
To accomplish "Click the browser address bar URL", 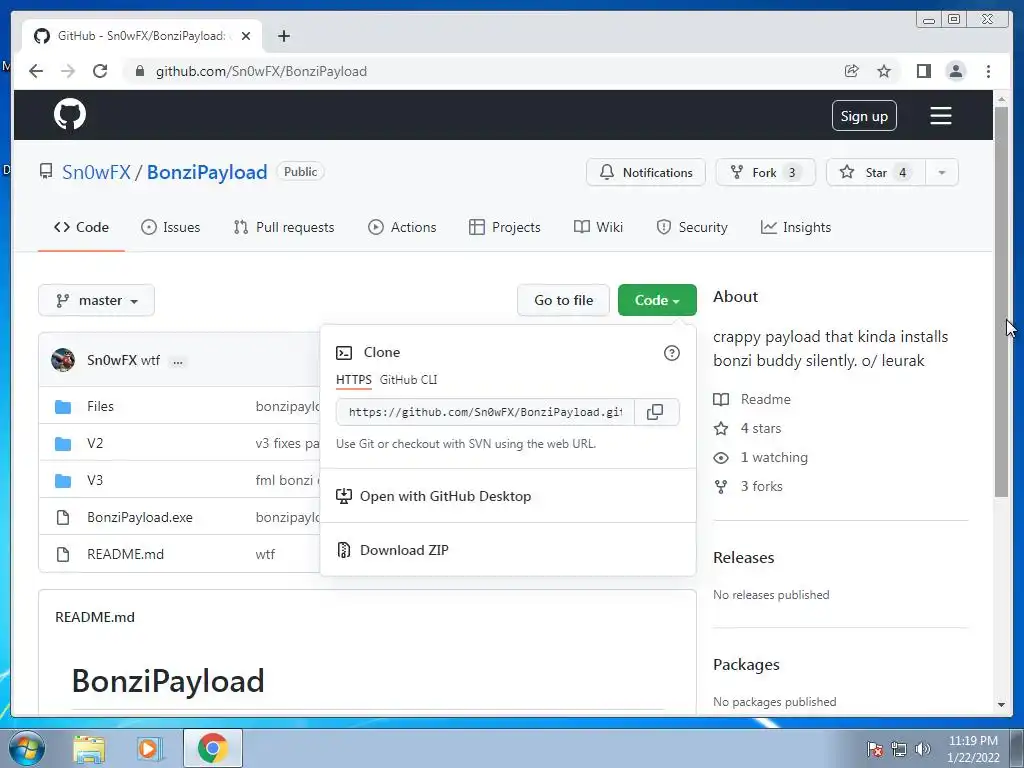I will point(261,71).
